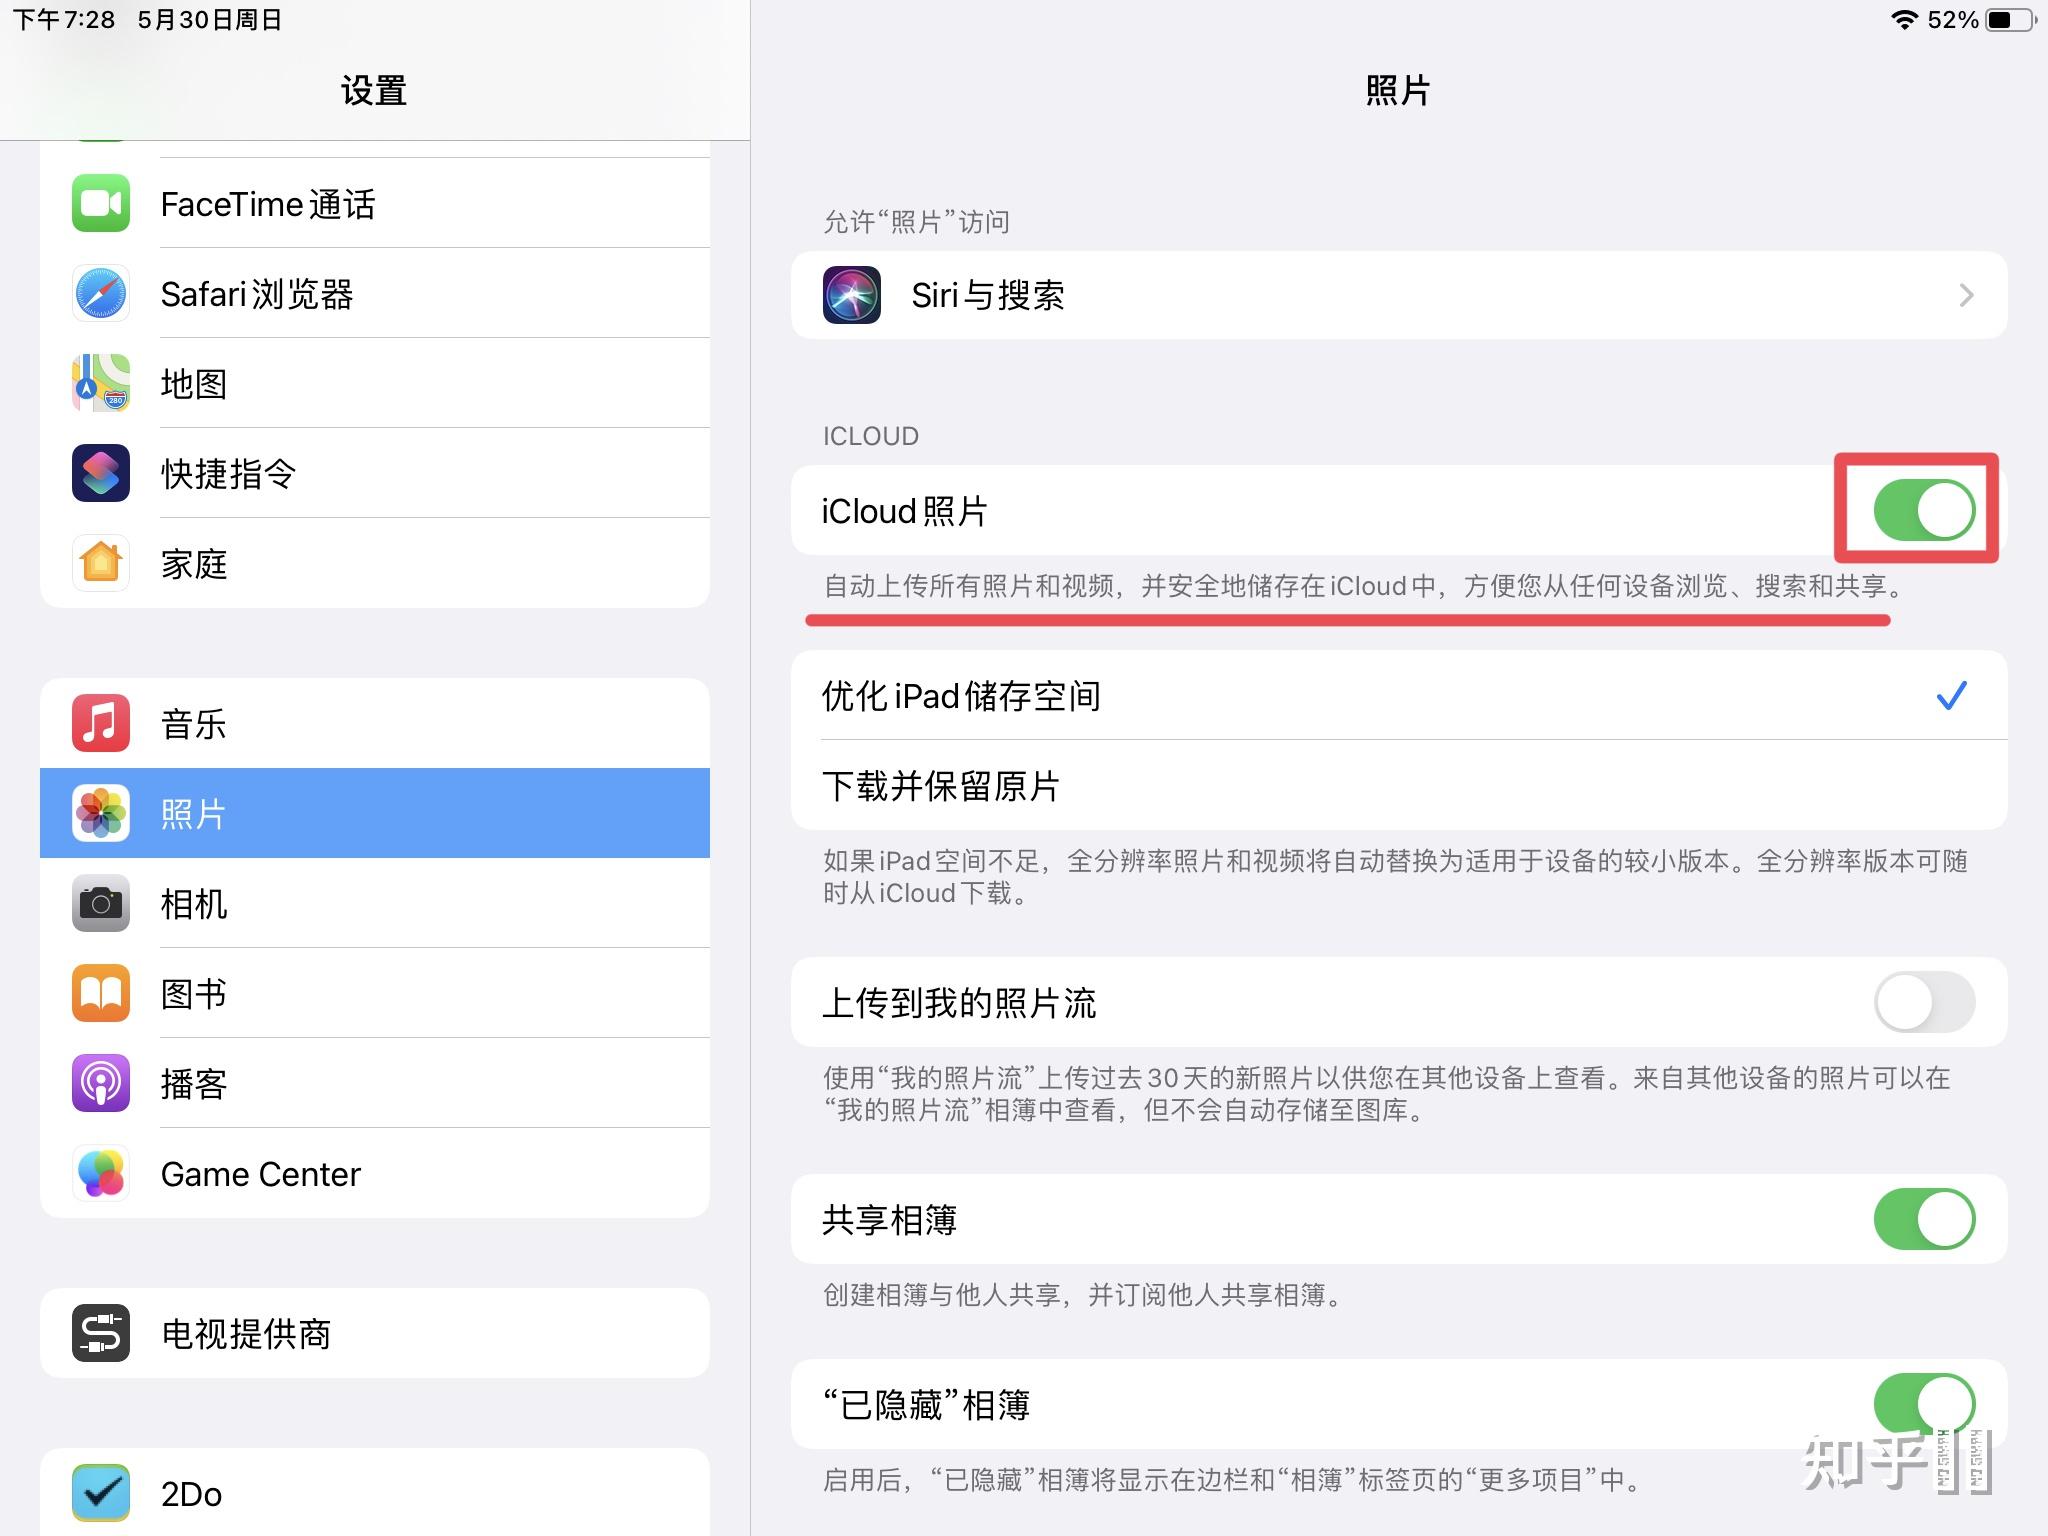Viewport: 2048px width, 1536px height.
Task: Turn off the iCloud 照片 switch
Action: (x=1924, y=510)
